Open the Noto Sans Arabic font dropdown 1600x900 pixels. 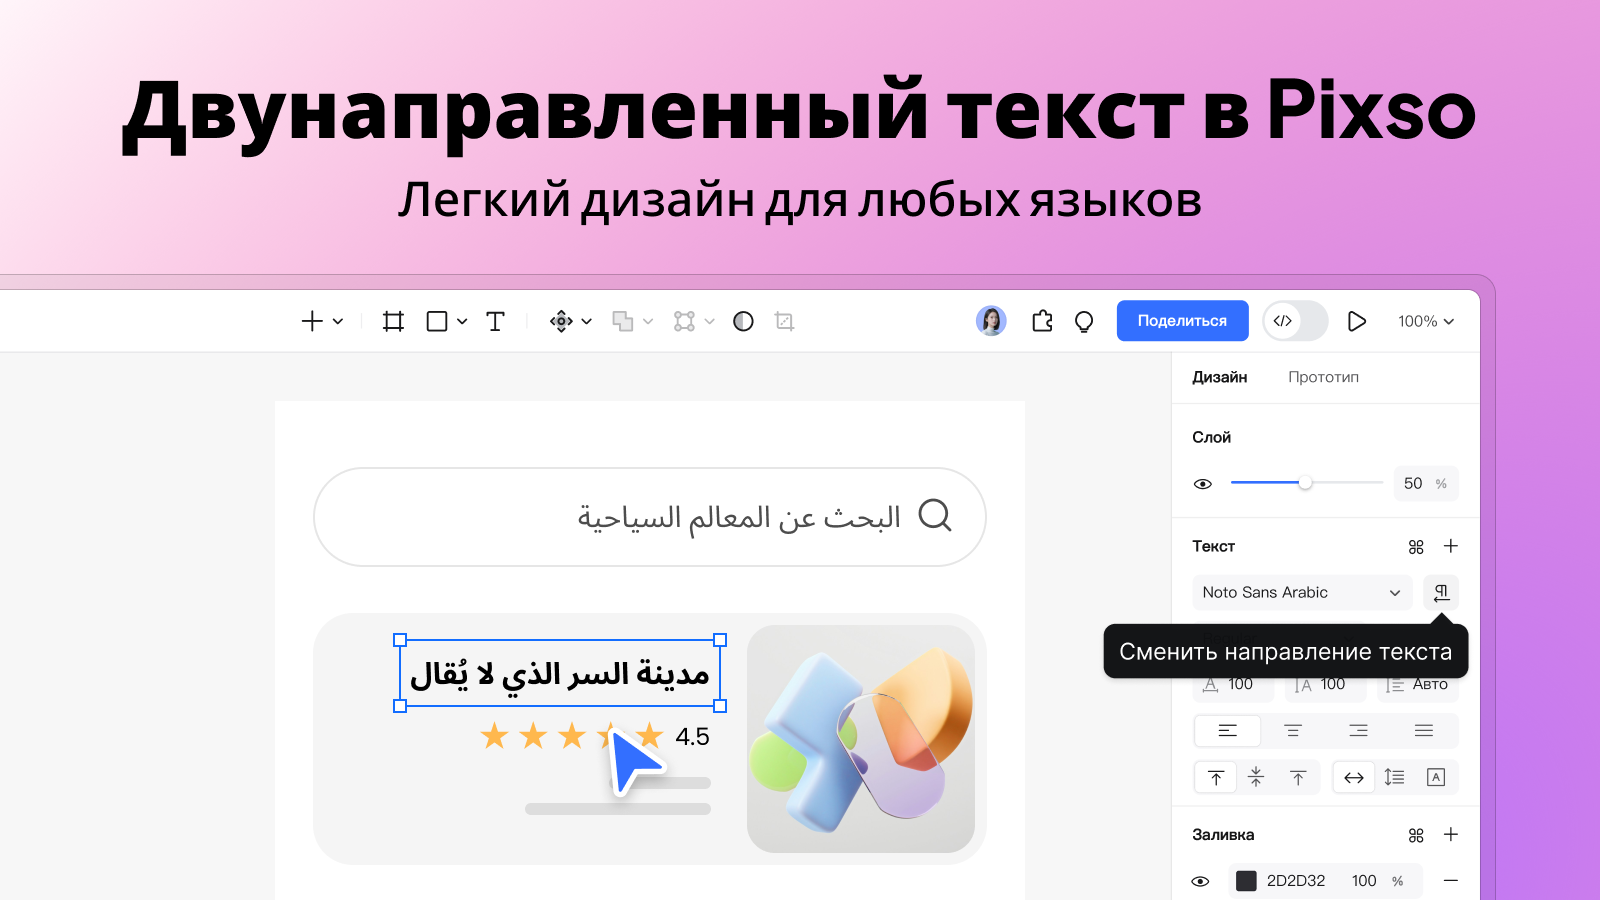pos(1302,592)
